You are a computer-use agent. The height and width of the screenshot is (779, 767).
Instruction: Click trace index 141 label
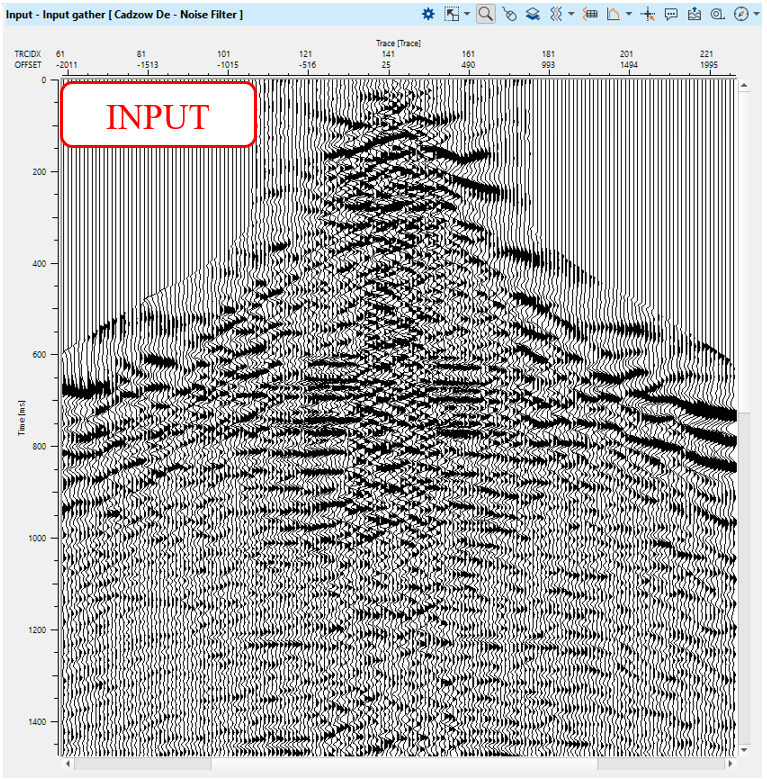[388, 54]
